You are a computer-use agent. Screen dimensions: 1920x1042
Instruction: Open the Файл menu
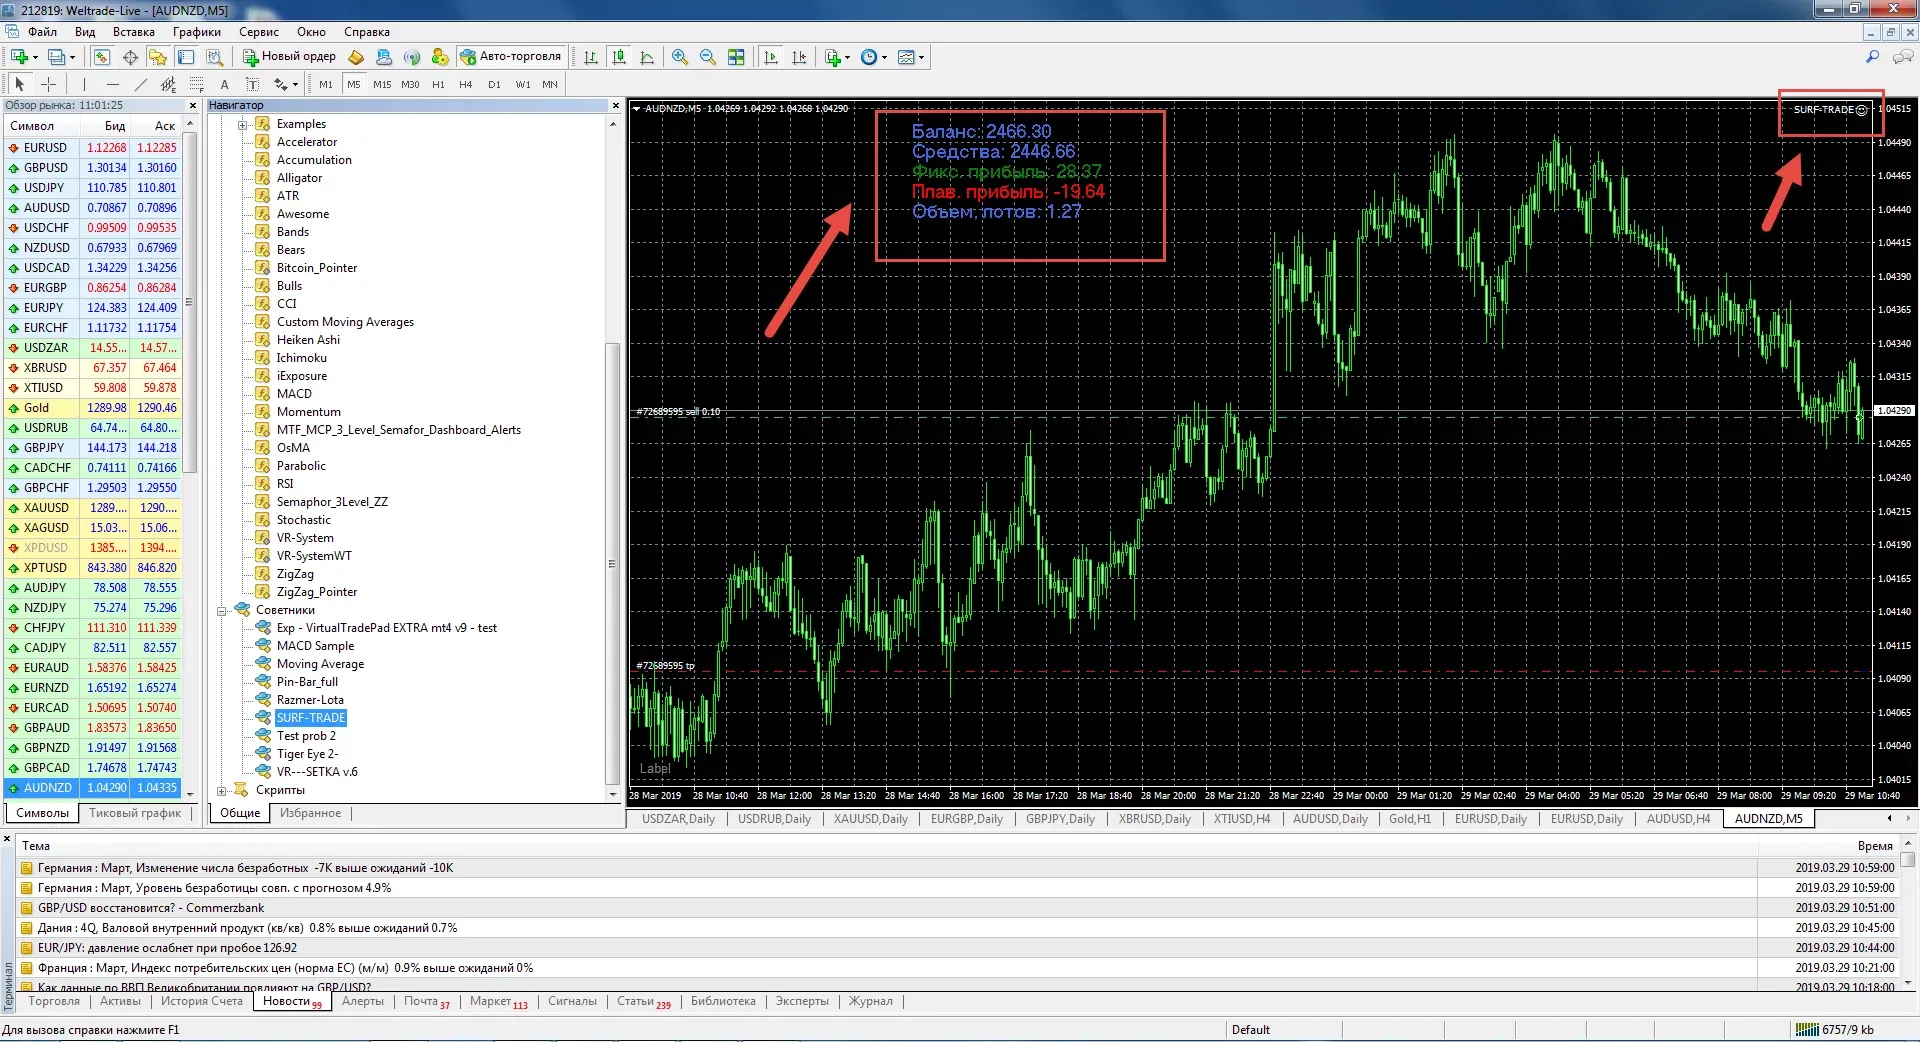tap(42, 32)
